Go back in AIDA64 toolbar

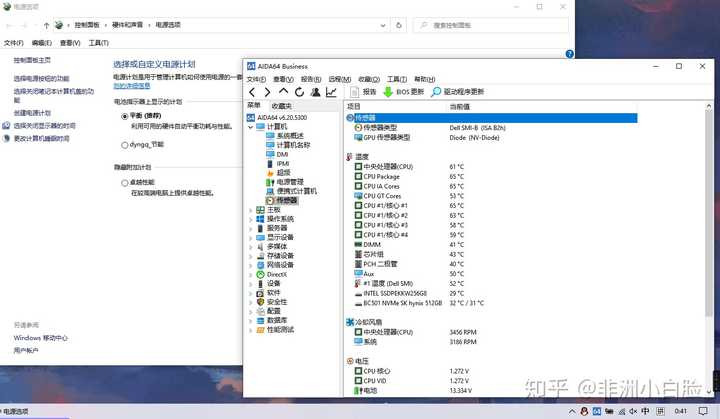point(252,92)
